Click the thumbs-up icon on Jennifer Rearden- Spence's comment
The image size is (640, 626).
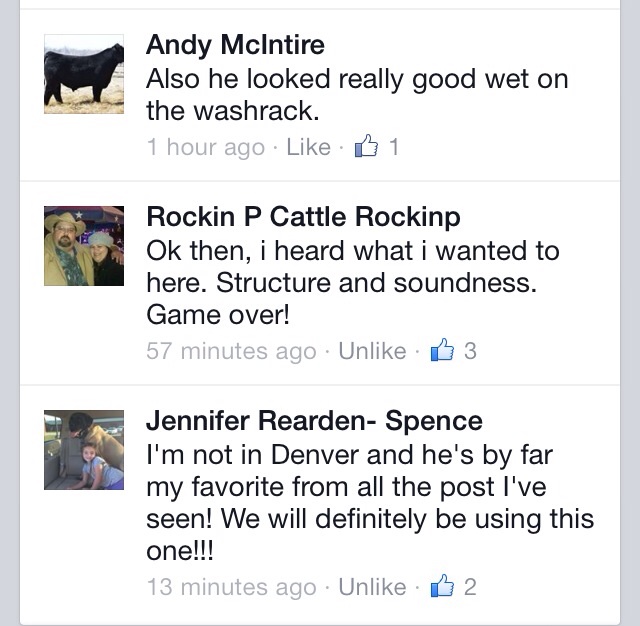pos(442,587)
